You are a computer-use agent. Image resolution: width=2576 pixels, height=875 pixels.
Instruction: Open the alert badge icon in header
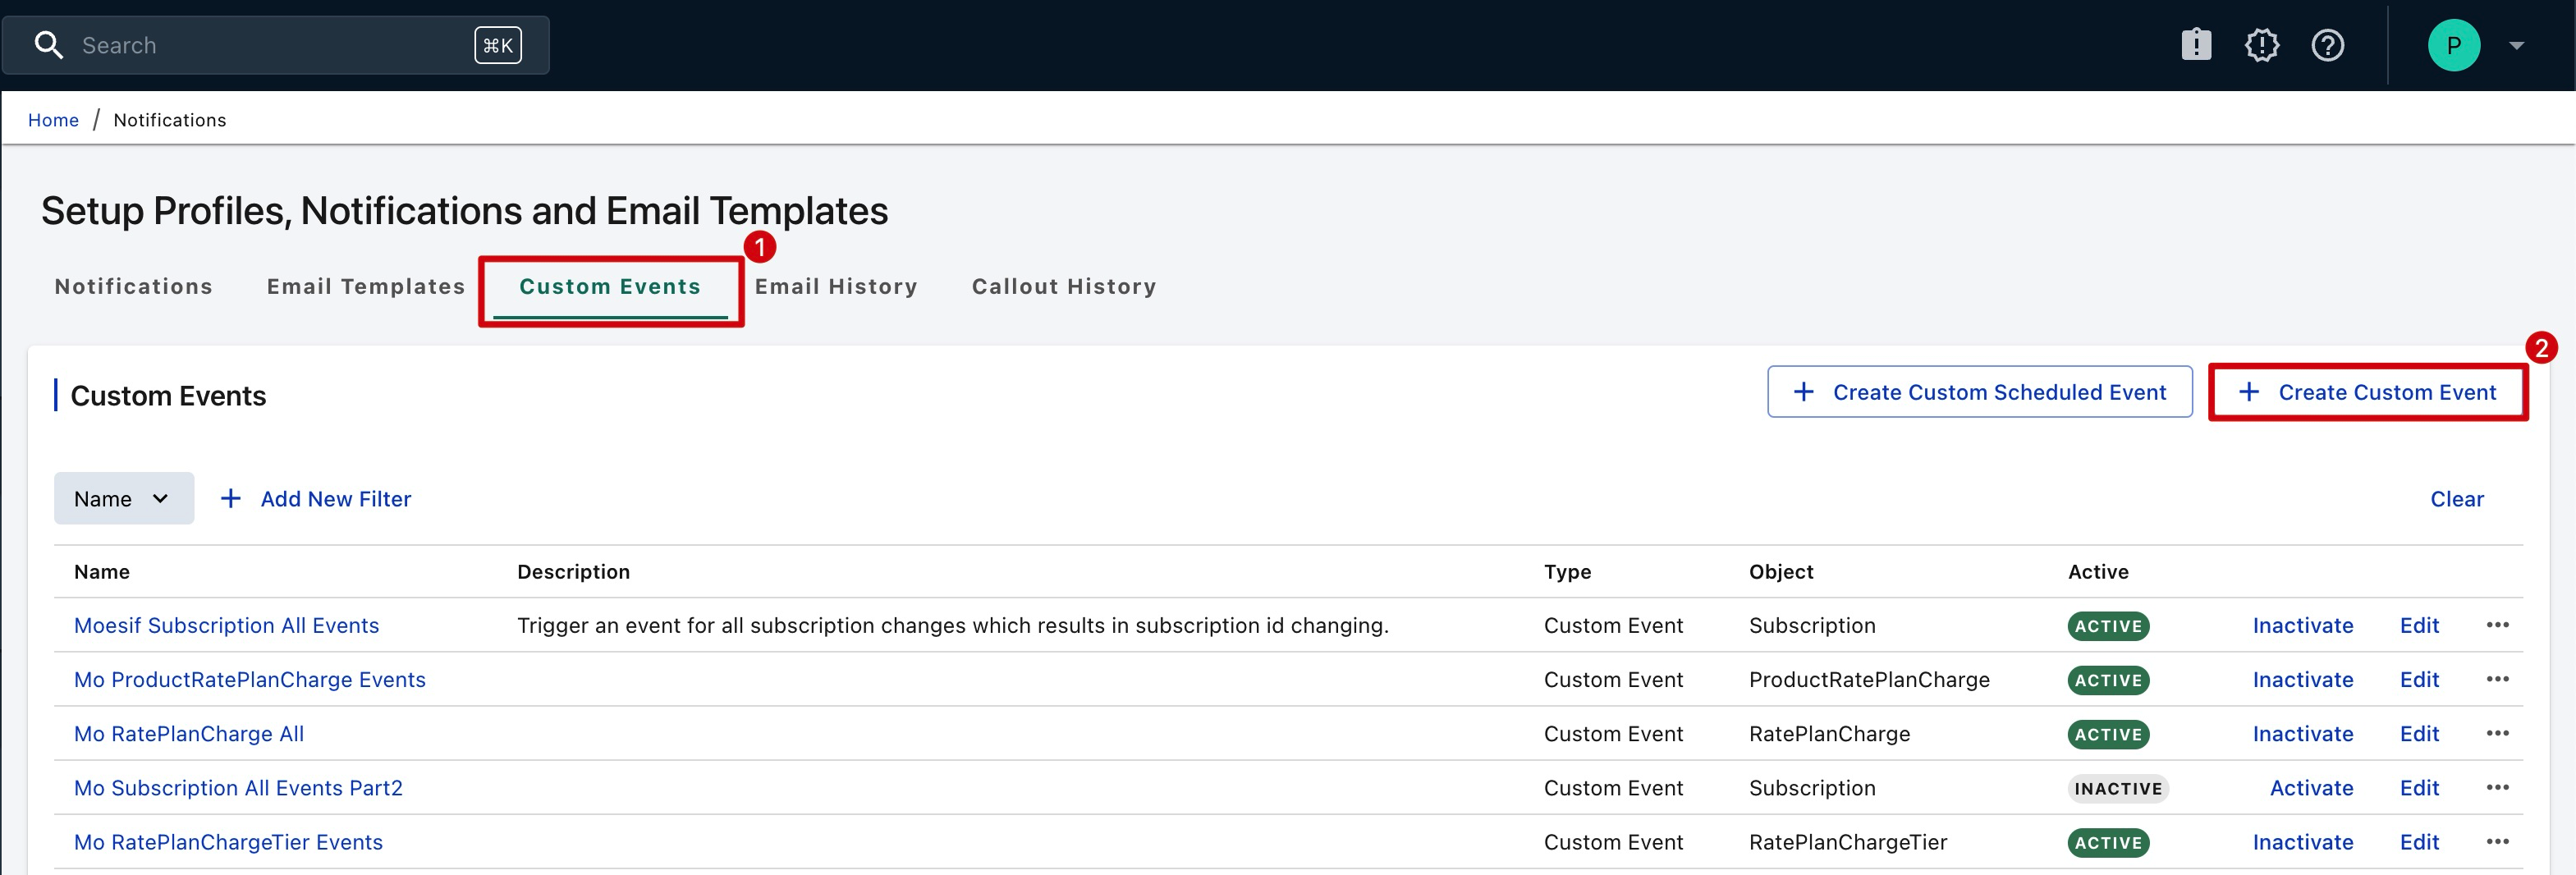pos(2261,45)
